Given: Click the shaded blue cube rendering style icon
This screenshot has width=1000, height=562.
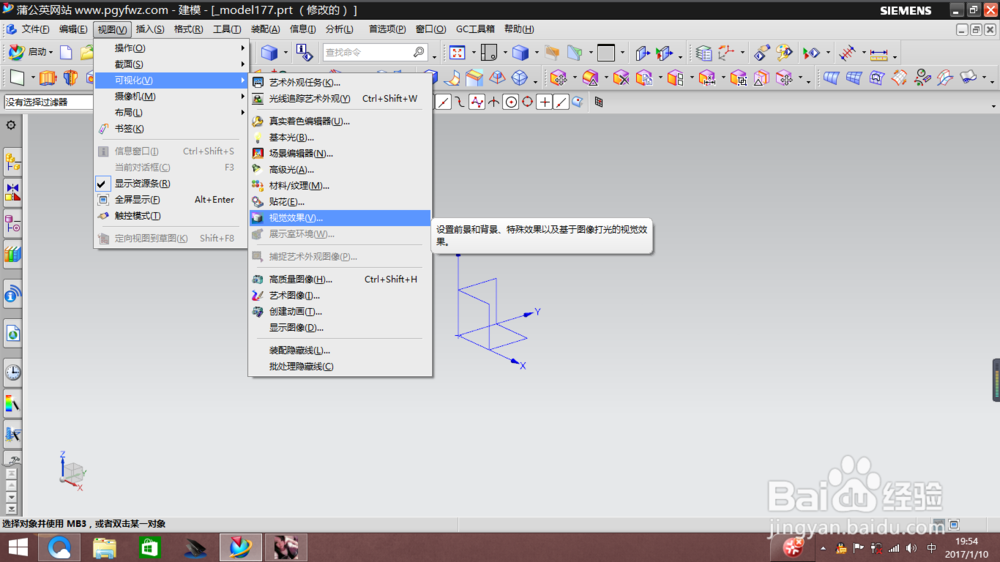Looking at the screenshot, I should point(520,52).
